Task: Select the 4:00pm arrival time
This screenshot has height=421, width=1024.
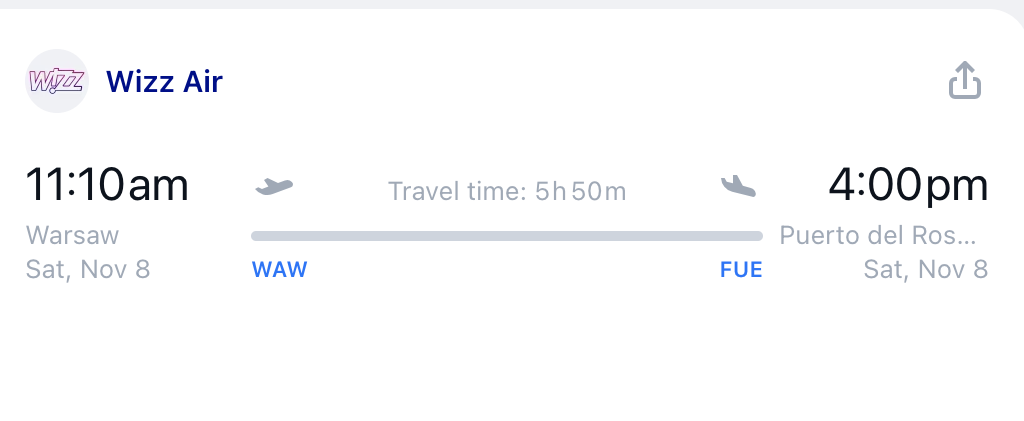Action: (908, 186)
